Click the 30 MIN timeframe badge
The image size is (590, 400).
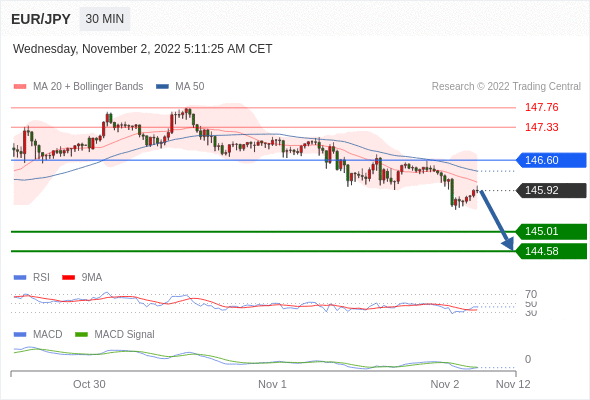tap(105, 19)
